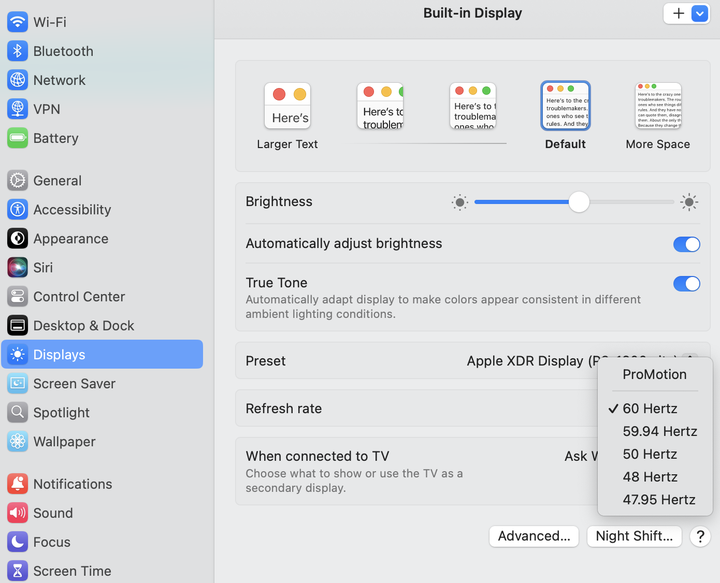Click the Bluetooth icon in sidebar
The width and height of the screenshot is (720, 583).
[x=17, y=51]
